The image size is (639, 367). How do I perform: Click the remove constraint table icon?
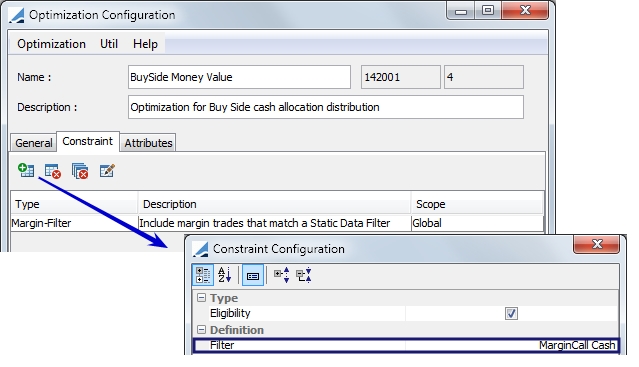click(53, 171)
